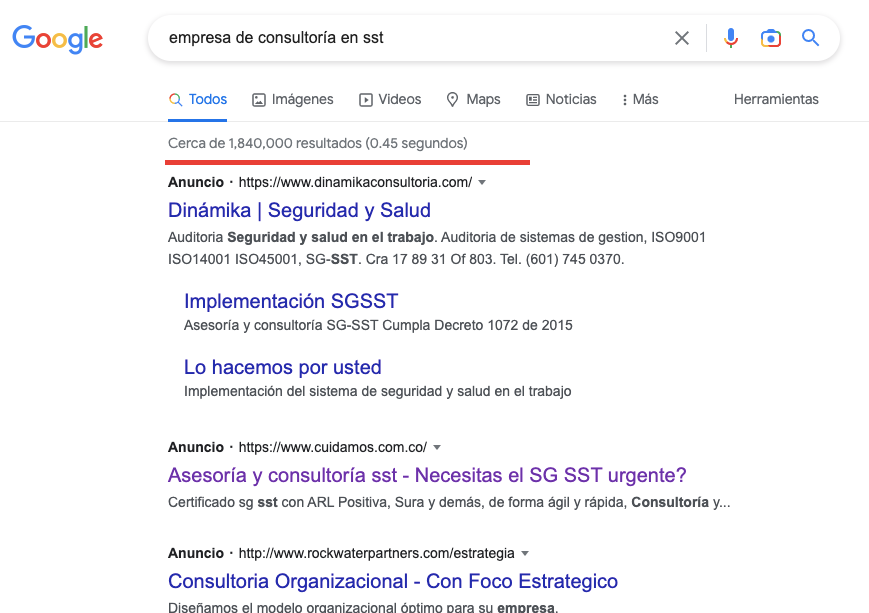Click the 'Certificado sg sst con ARL Positiva' snippet
This screenshot has height=613, width=869.
click(449, 502)
